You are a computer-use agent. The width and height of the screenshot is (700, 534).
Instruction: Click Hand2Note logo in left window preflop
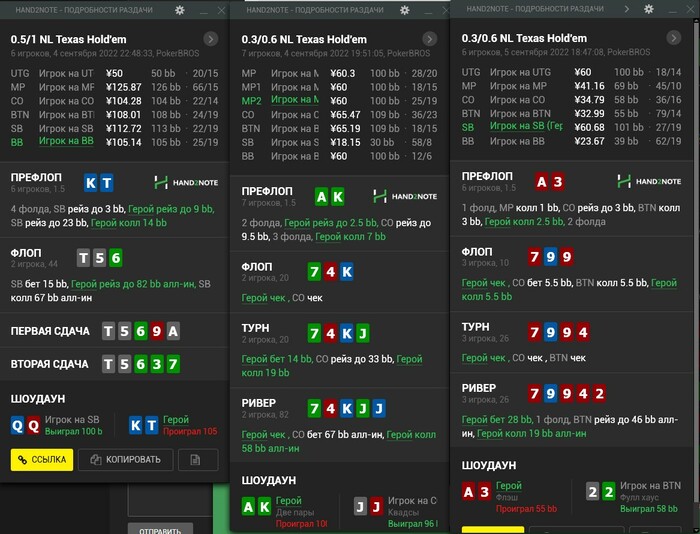(x=186, y=182)
